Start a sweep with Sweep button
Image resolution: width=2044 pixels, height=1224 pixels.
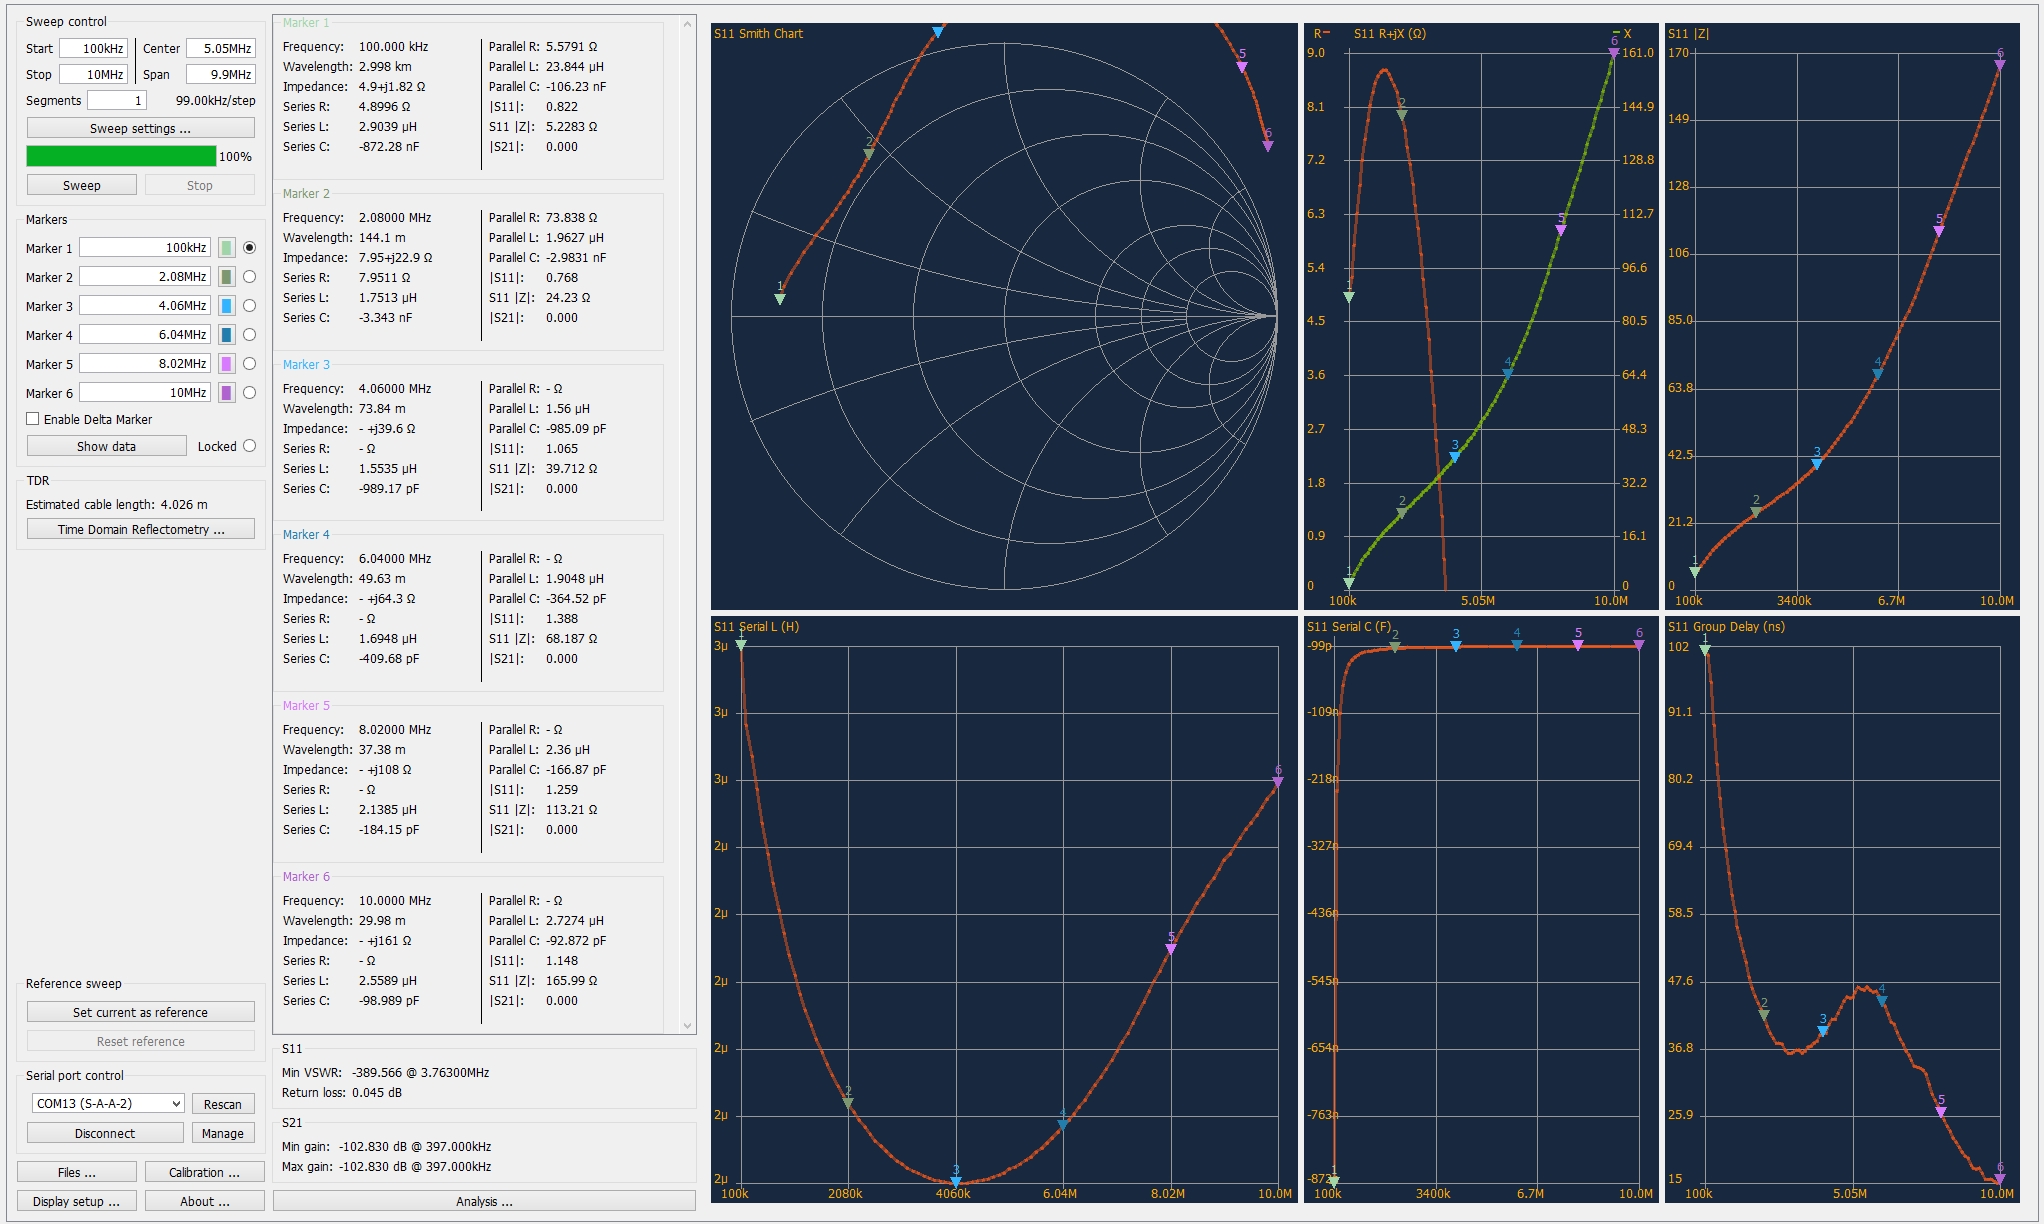click(81, 185)
